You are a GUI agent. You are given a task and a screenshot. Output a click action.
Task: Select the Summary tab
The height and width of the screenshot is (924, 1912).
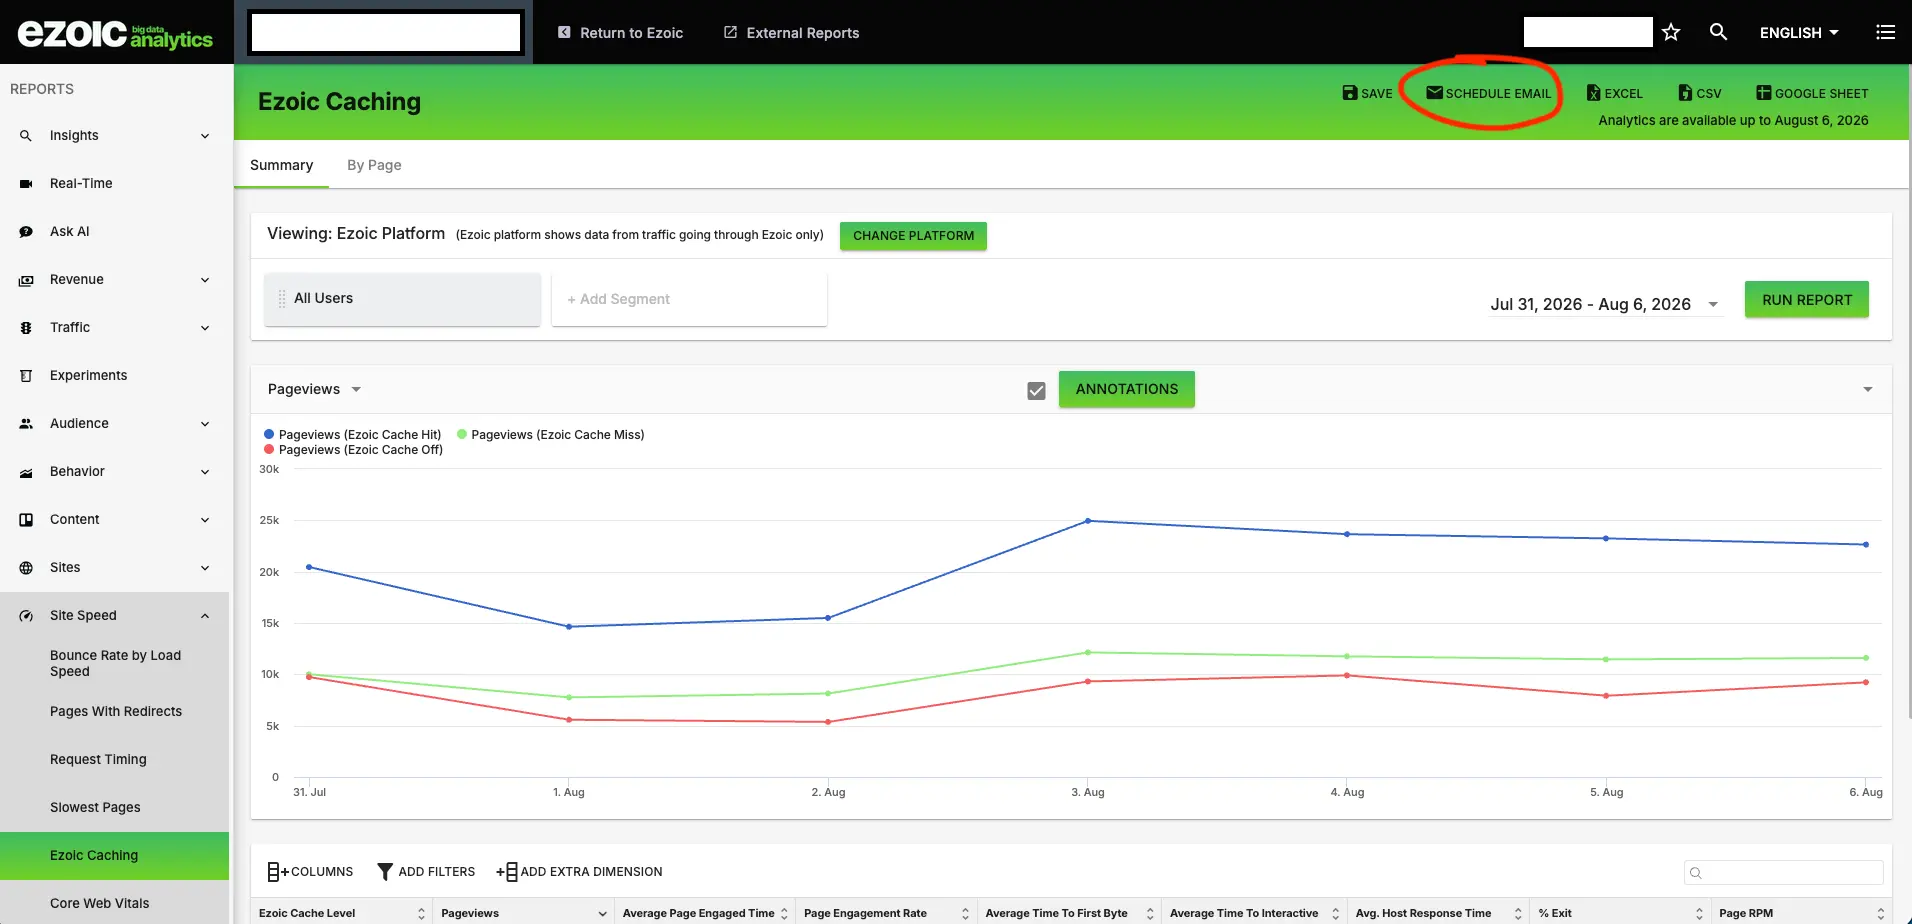pos(281,165)
